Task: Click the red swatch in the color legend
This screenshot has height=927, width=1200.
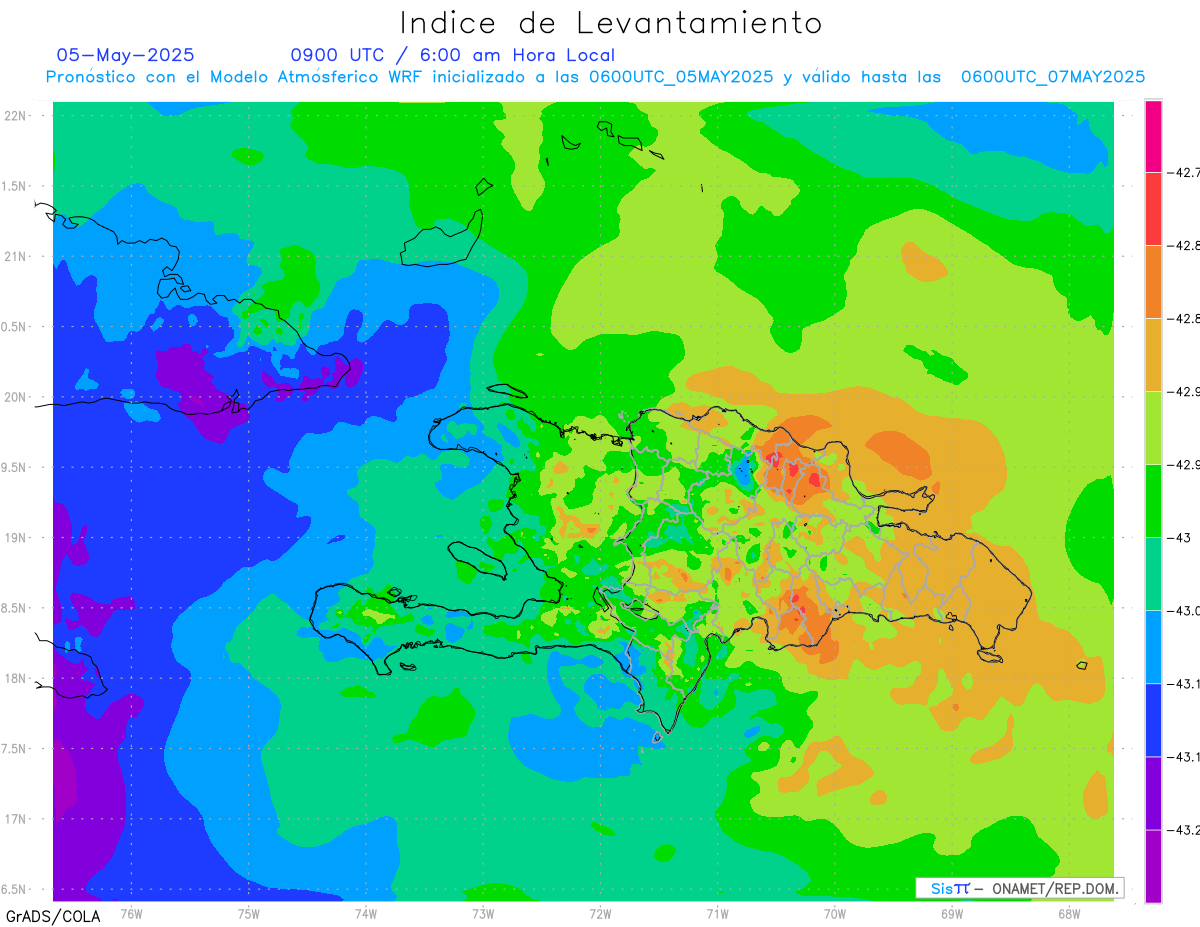Action: click(1153, 209)
